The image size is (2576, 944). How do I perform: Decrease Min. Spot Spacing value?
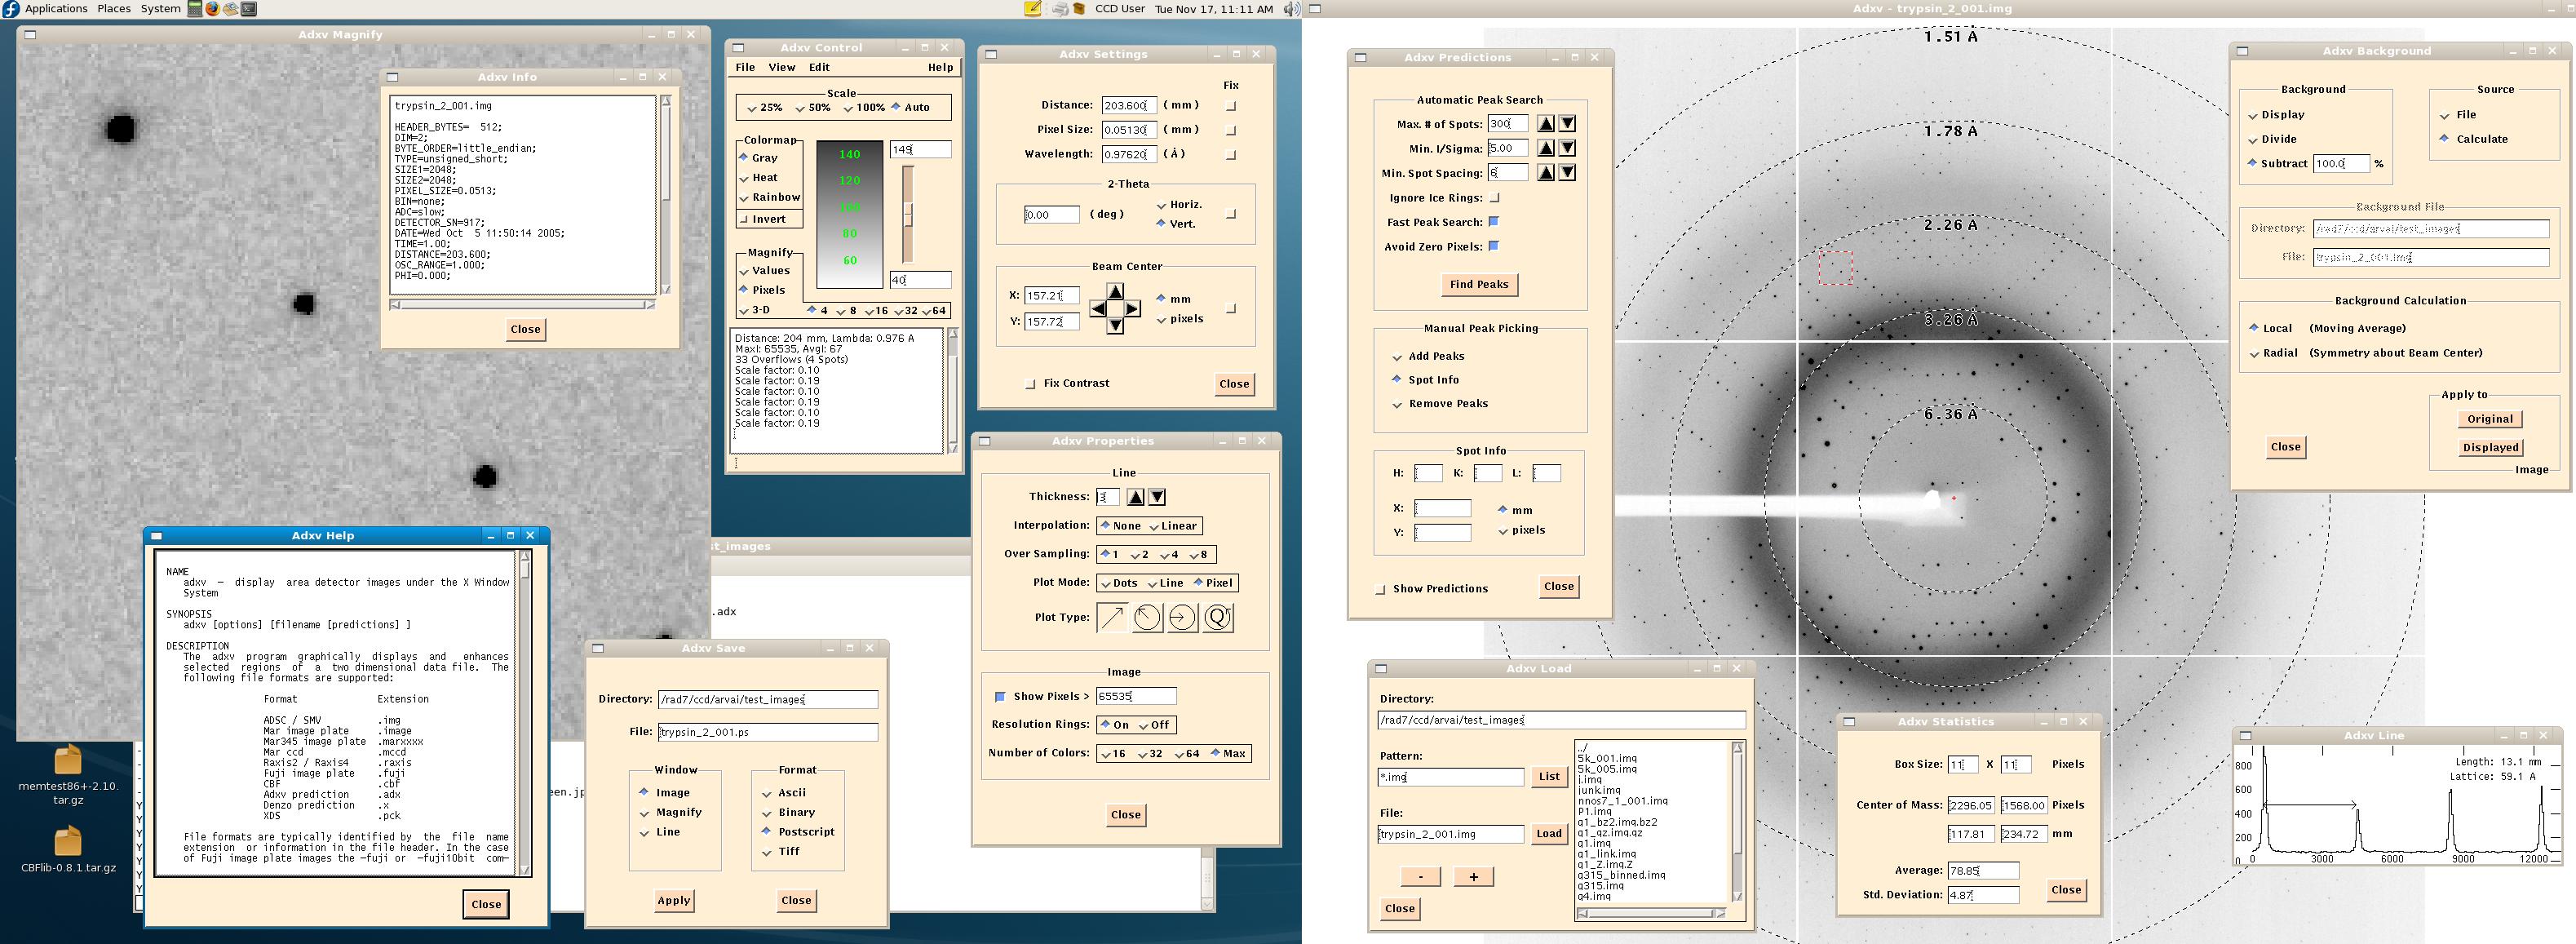pos(1568,173)
